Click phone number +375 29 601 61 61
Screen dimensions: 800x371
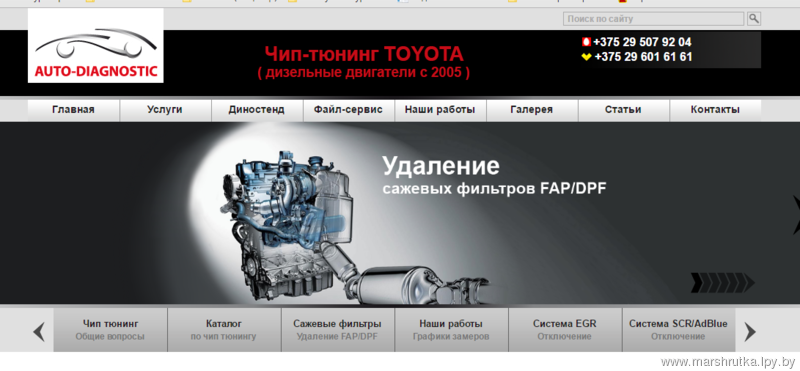[x=643, y=57]
